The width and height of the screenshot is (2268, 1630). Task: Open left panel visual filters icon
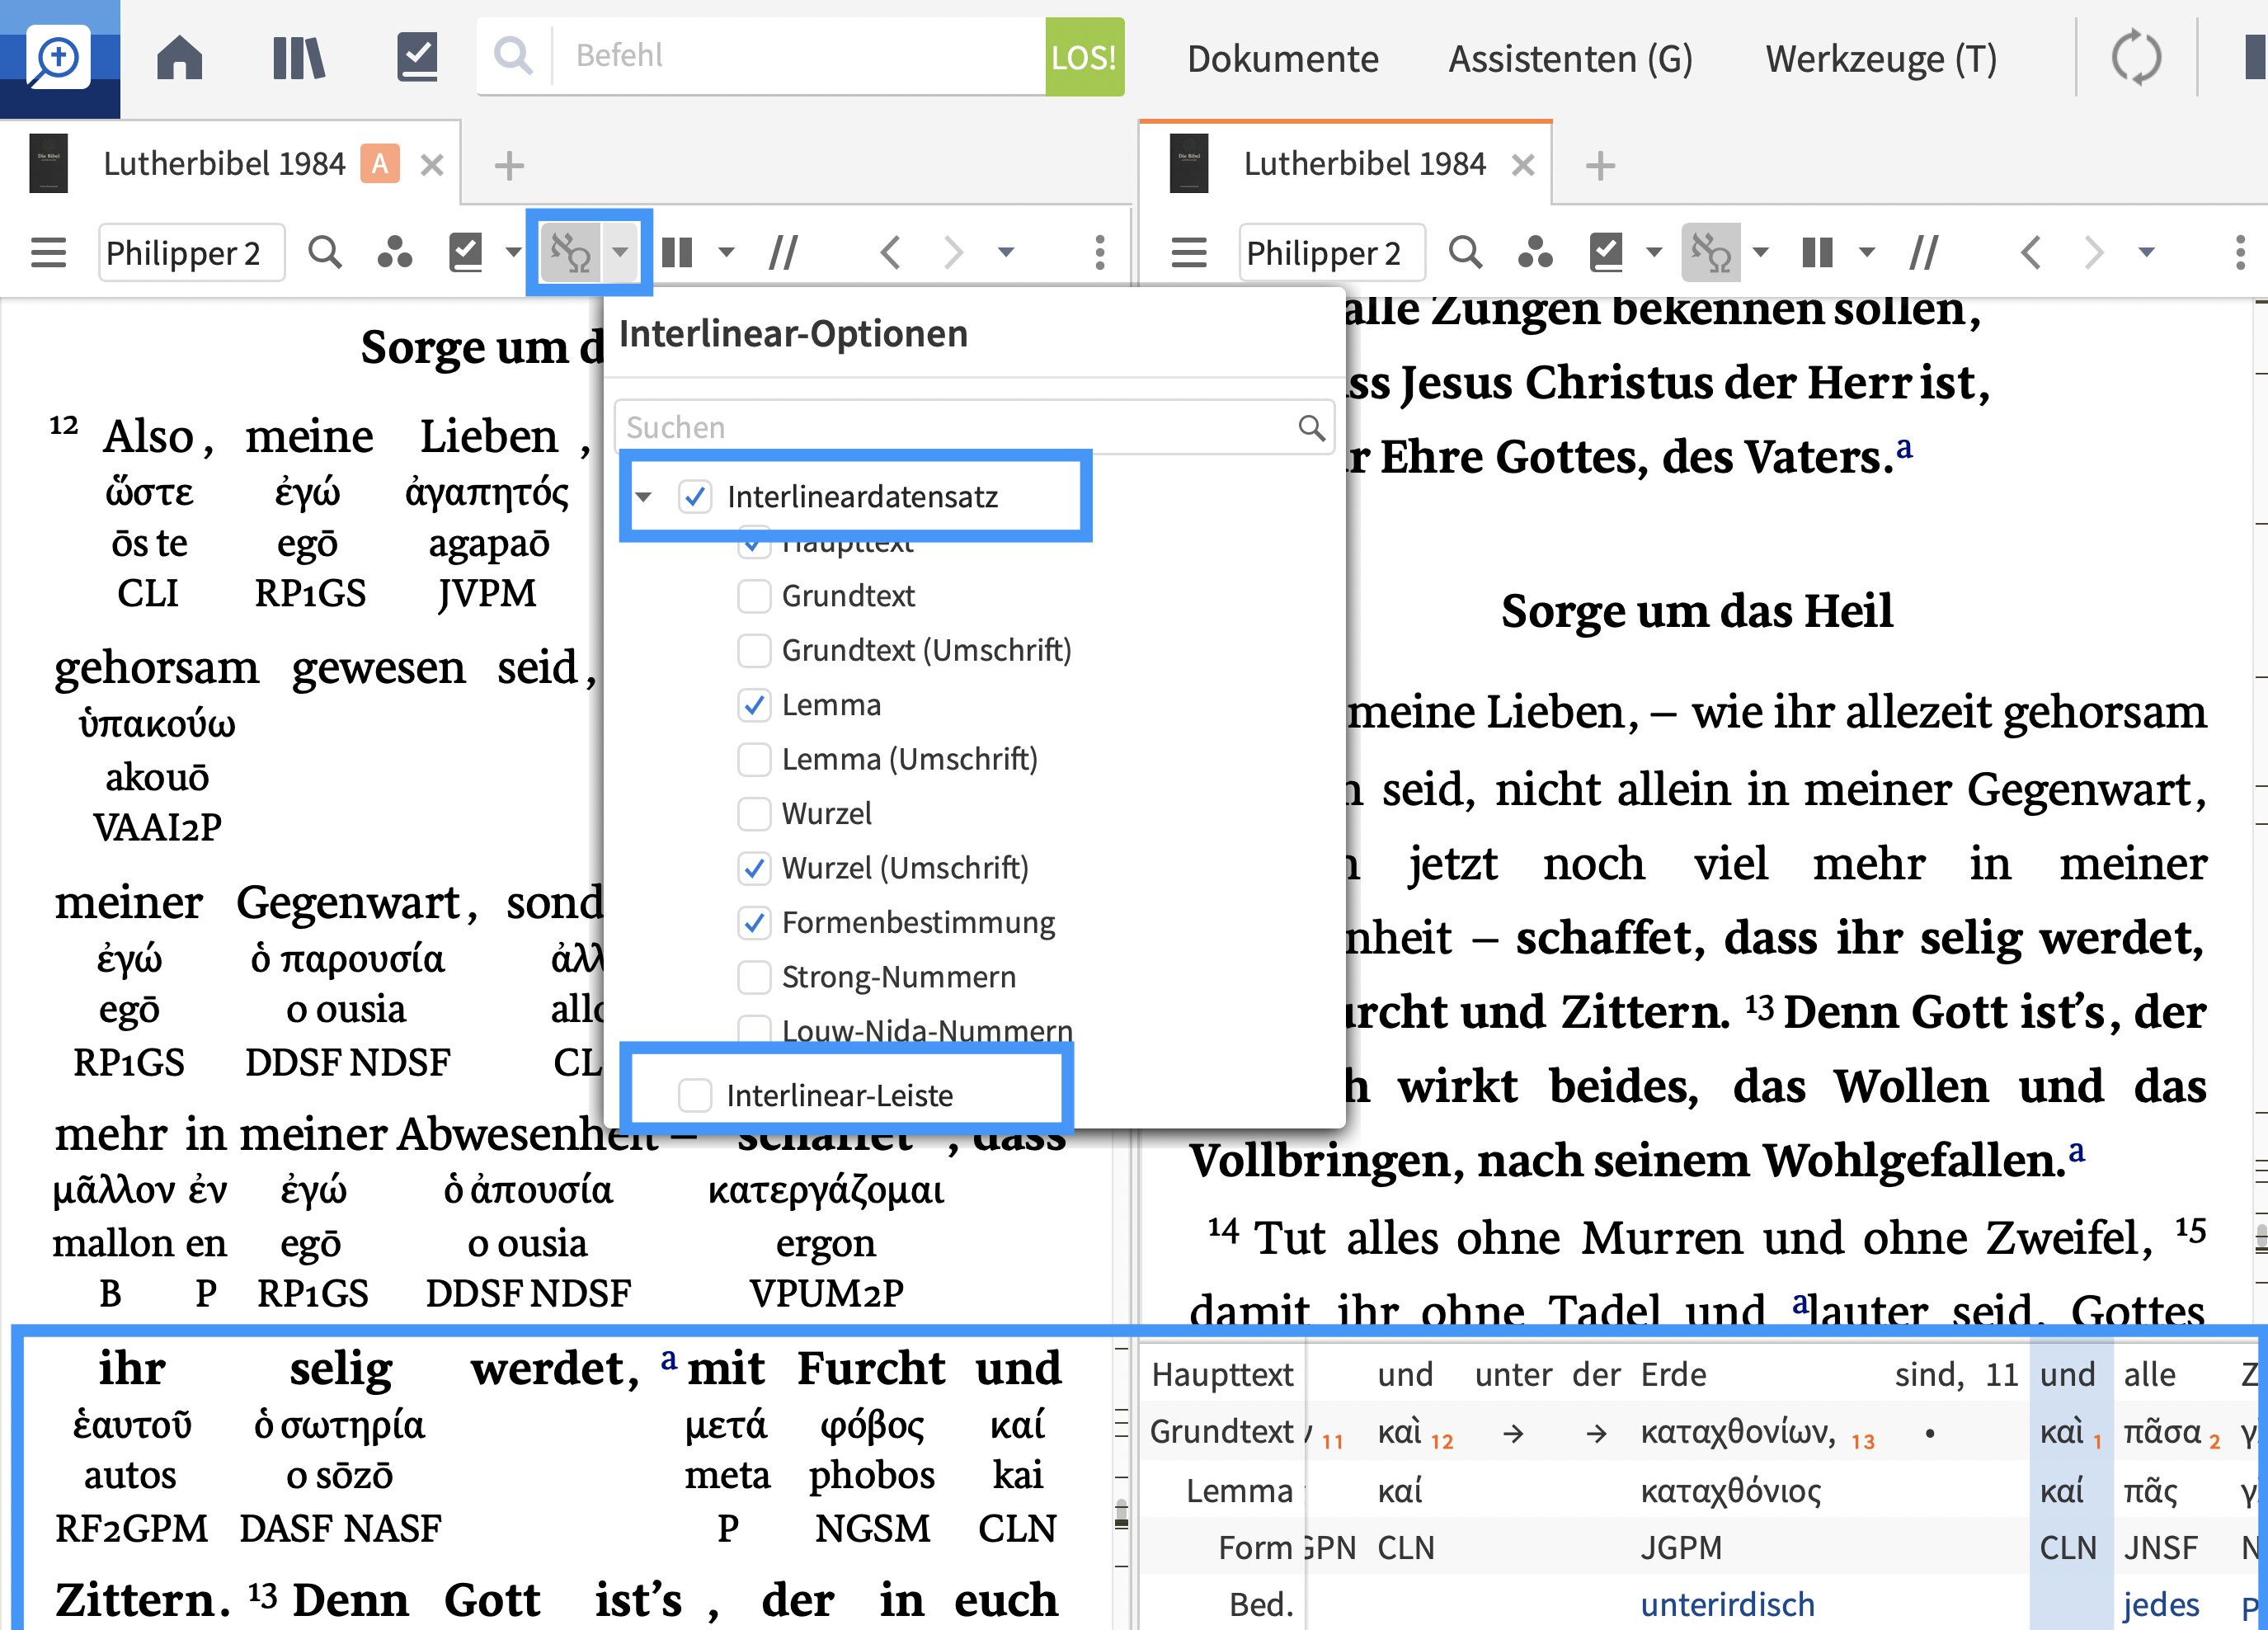tap(394, 252)
